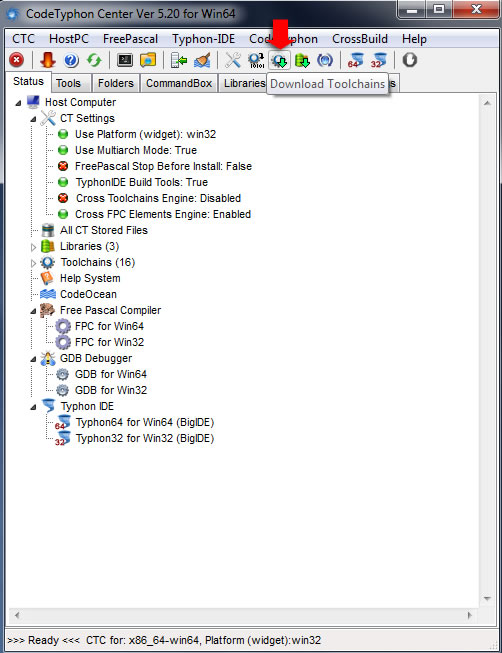This screenshot has height=653, width=502.
Task: Collapse the CT Settings tree node
Action: [x=33, y=119]
